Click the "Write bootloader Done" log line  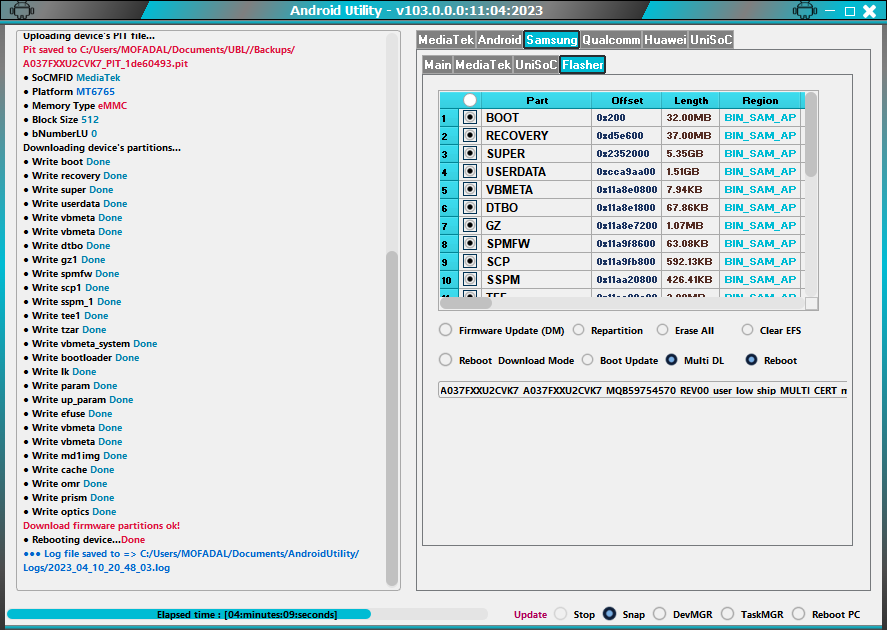click(x=81, y=357)
